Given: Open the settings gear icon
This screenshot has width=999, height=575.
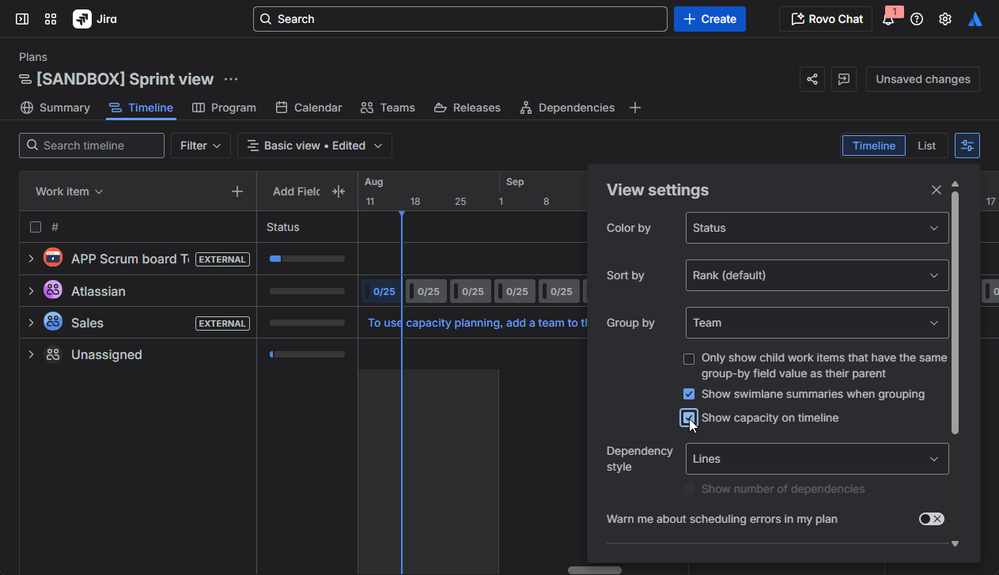Looking at the screenshot, I should tap(944, 19).
